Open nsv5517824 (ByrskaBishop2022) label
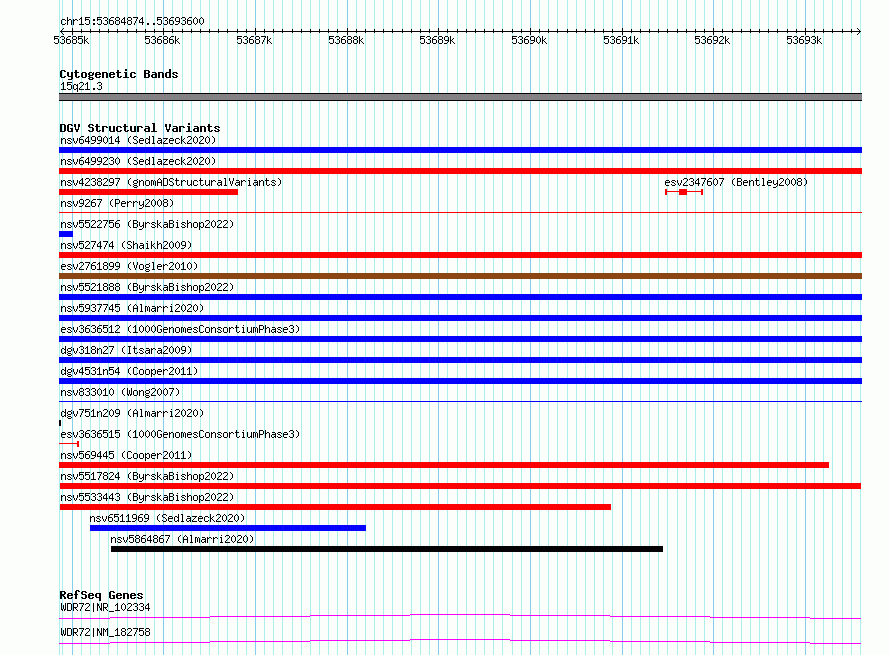The height and width of the screenshot is (655, 890). [147, 476]
